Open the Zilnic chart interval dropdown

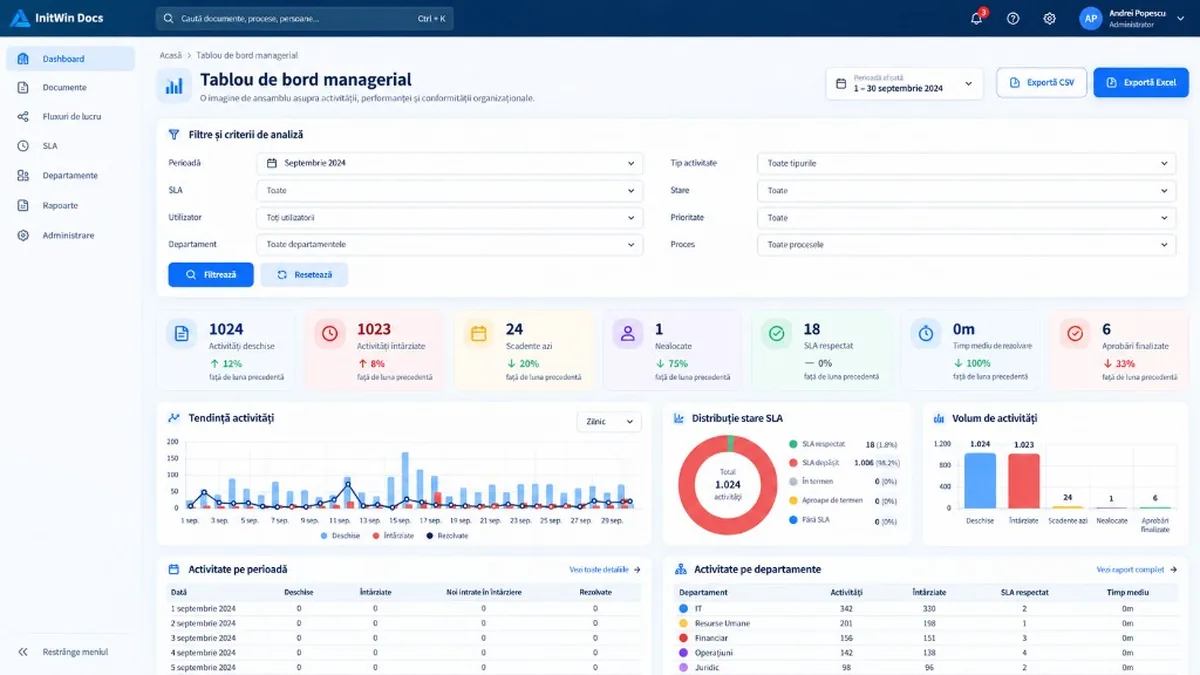coord(609,422)
